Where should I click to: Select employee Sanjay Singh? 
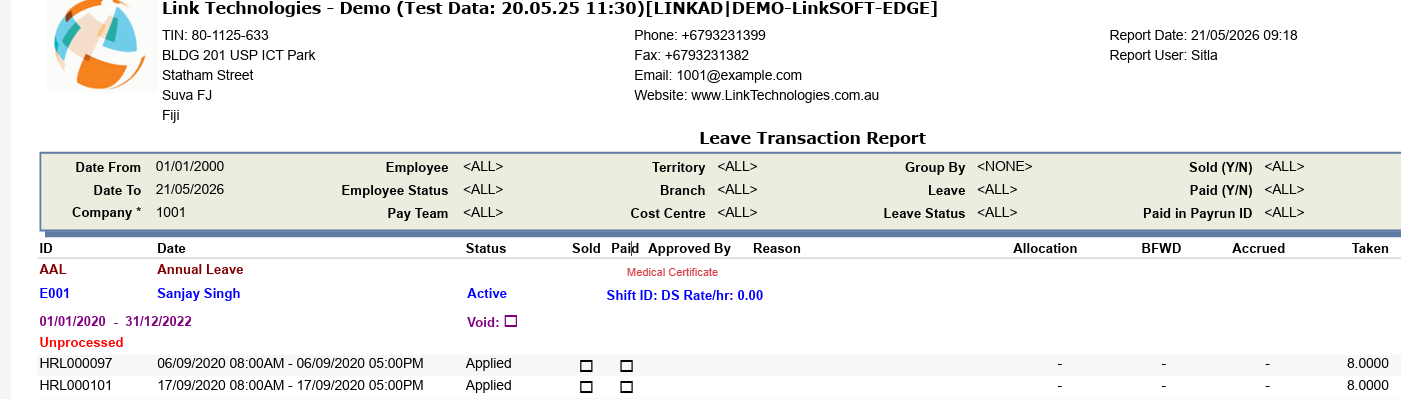(x=199, y=294)
